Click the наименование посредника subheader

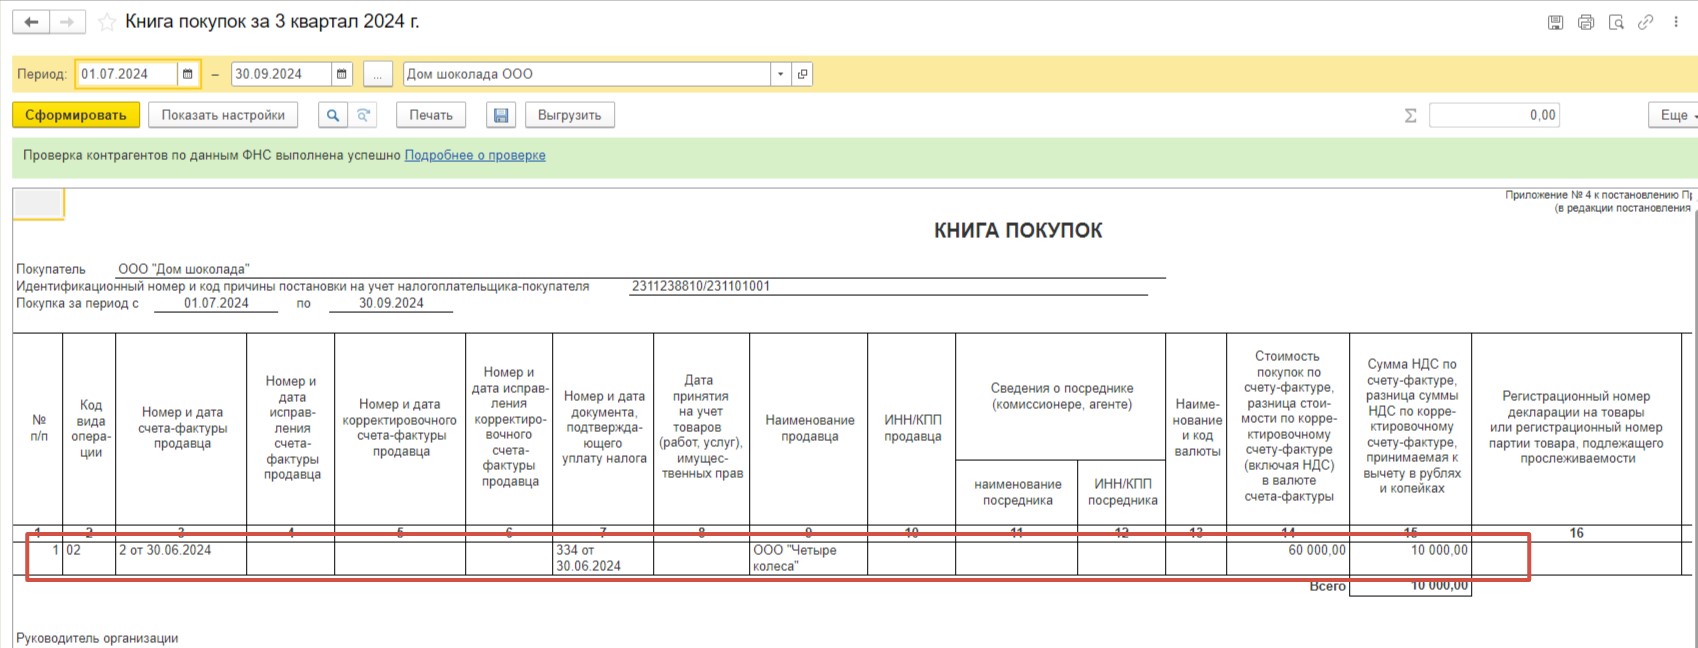click(1017, 492)
